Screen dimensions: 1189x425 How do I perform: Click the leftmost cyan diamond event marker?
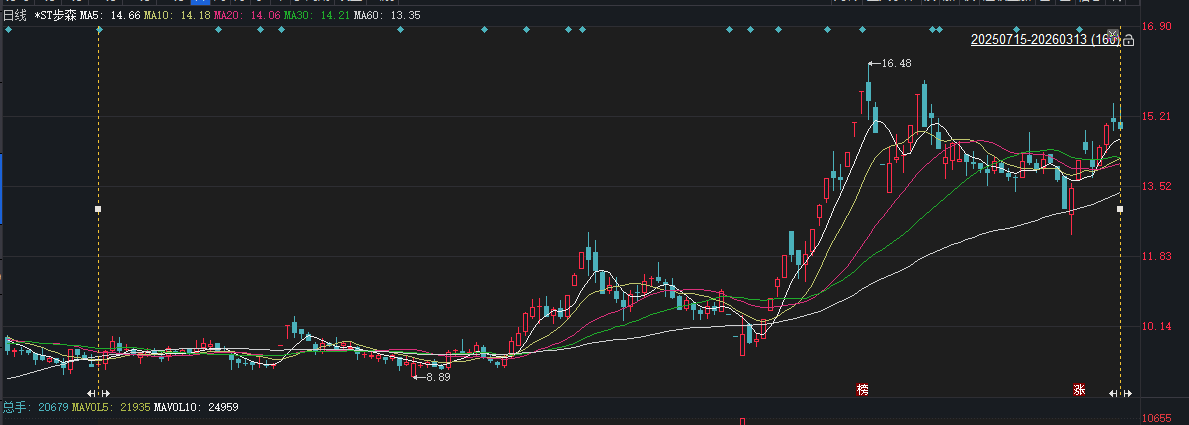[x=8, y=30]
